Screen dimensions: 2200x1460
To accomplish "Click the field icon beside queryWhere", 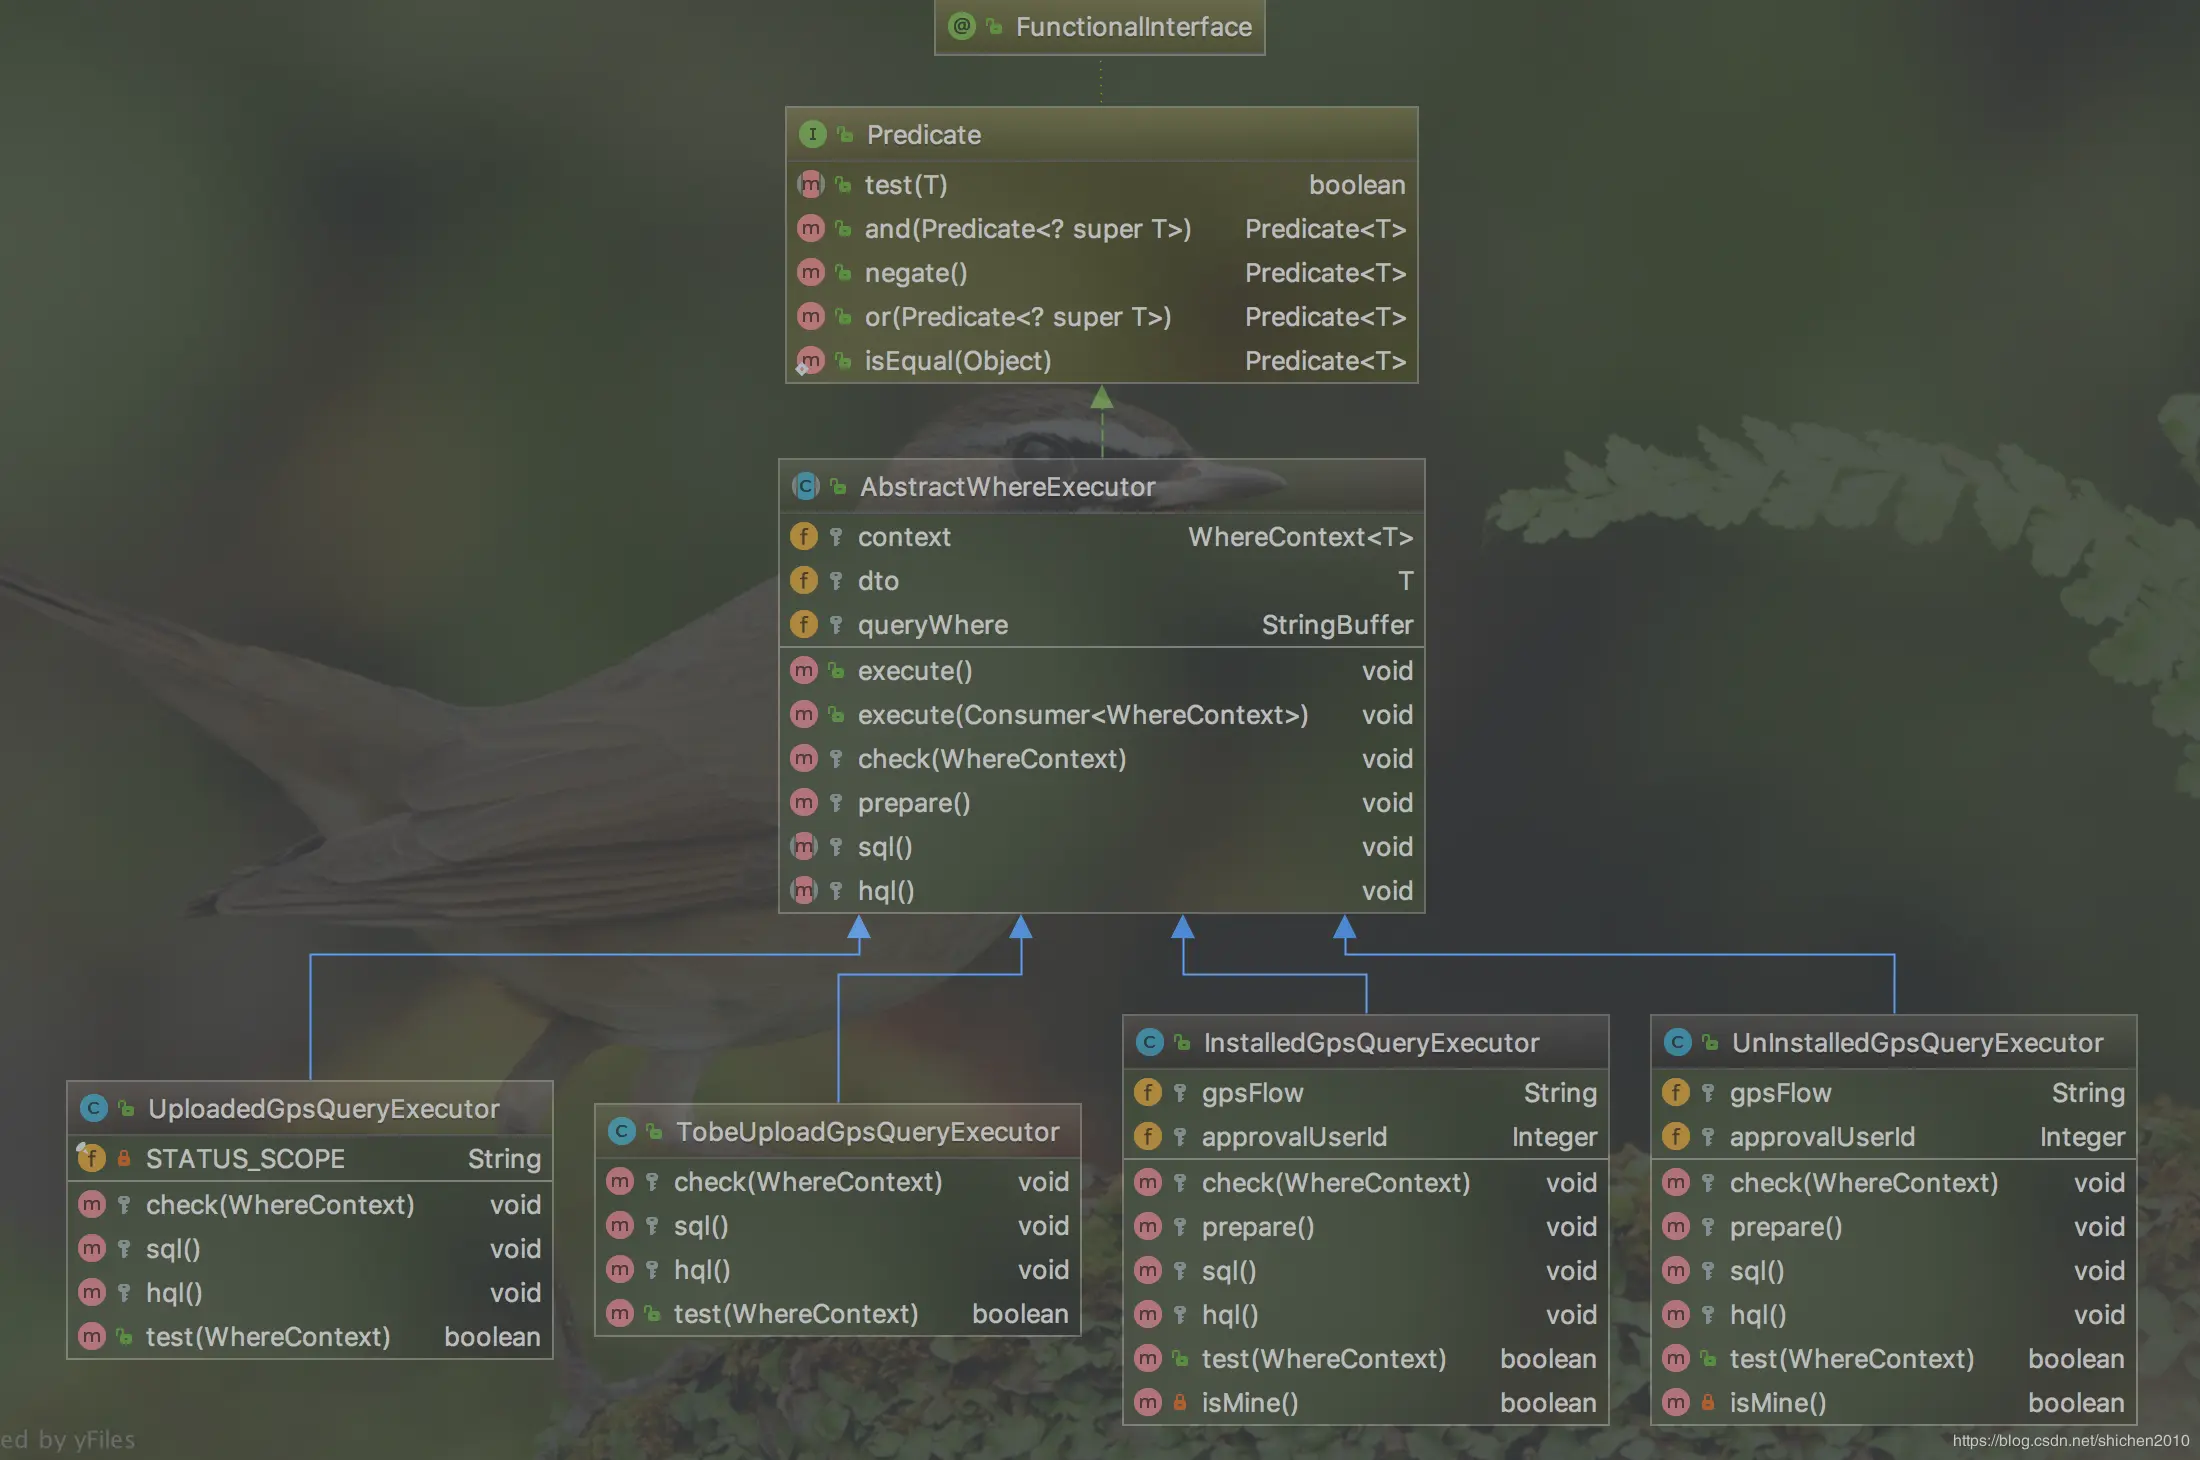I will click(x=803, y=624).
